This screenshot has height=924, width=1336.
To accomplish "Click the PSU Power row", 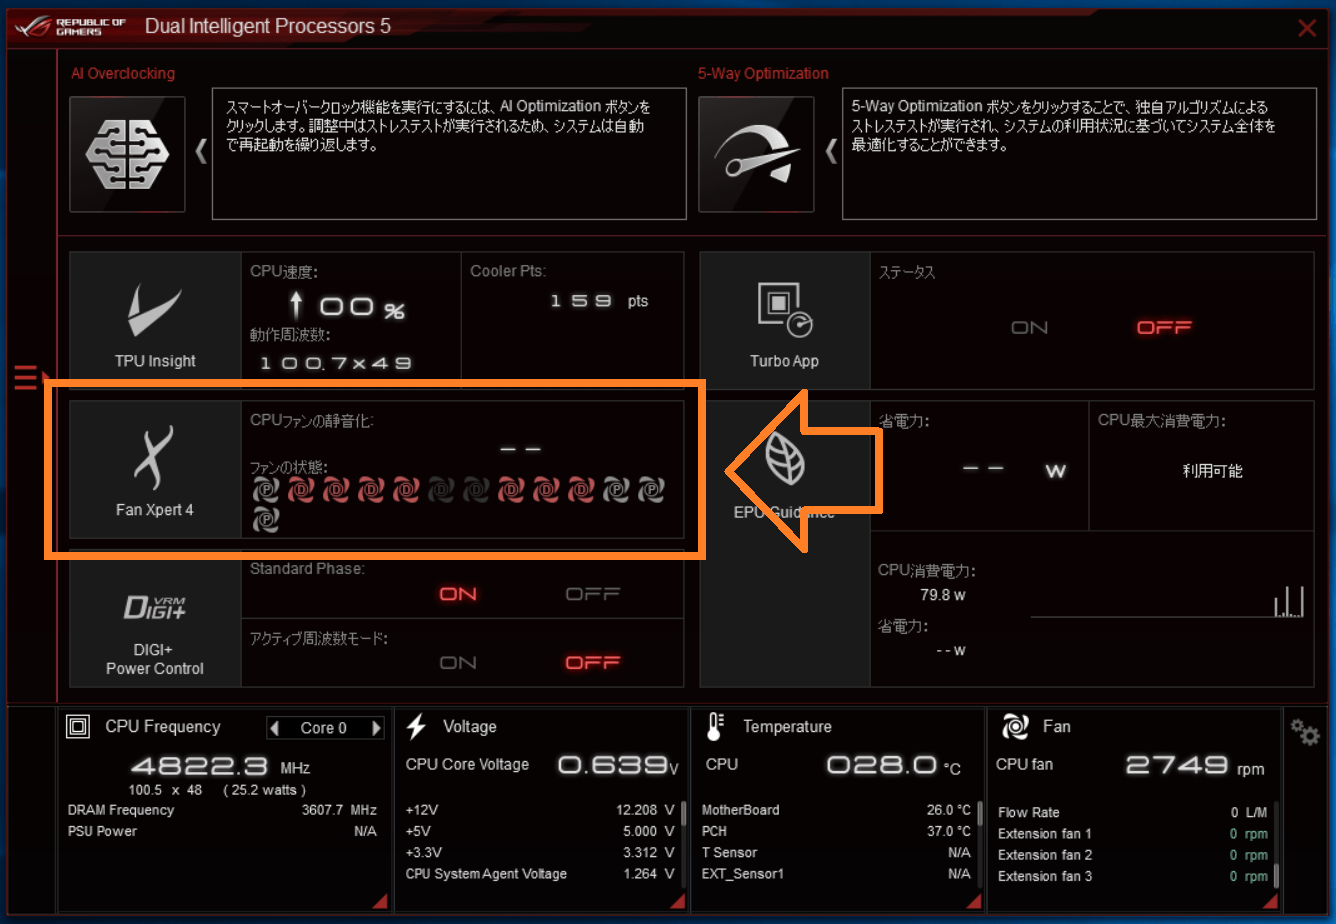I will coord(222,831).
